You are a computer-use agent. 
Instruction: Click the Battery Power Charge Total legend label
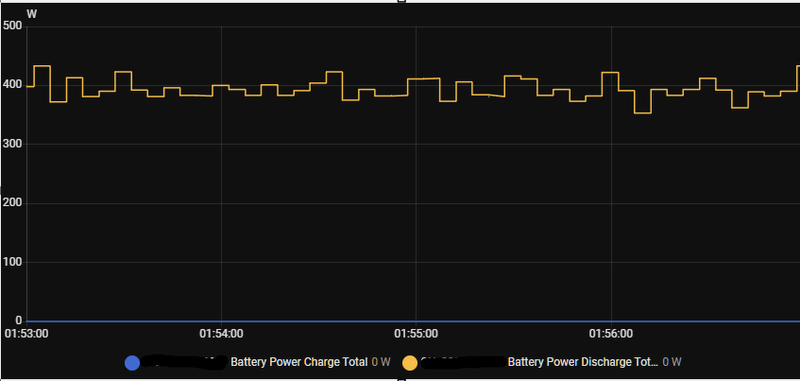pyautogui.click(x=299, y=362)
